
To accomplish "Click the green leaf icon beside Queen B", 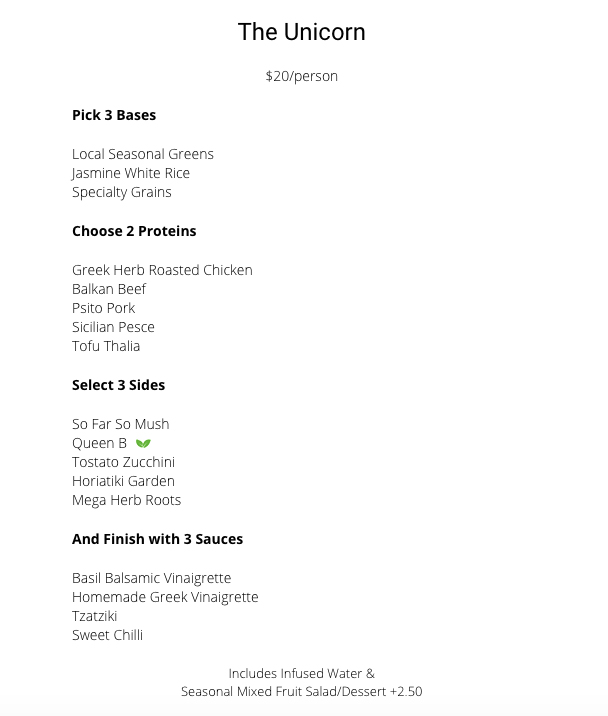I will (x=143, y=443).
